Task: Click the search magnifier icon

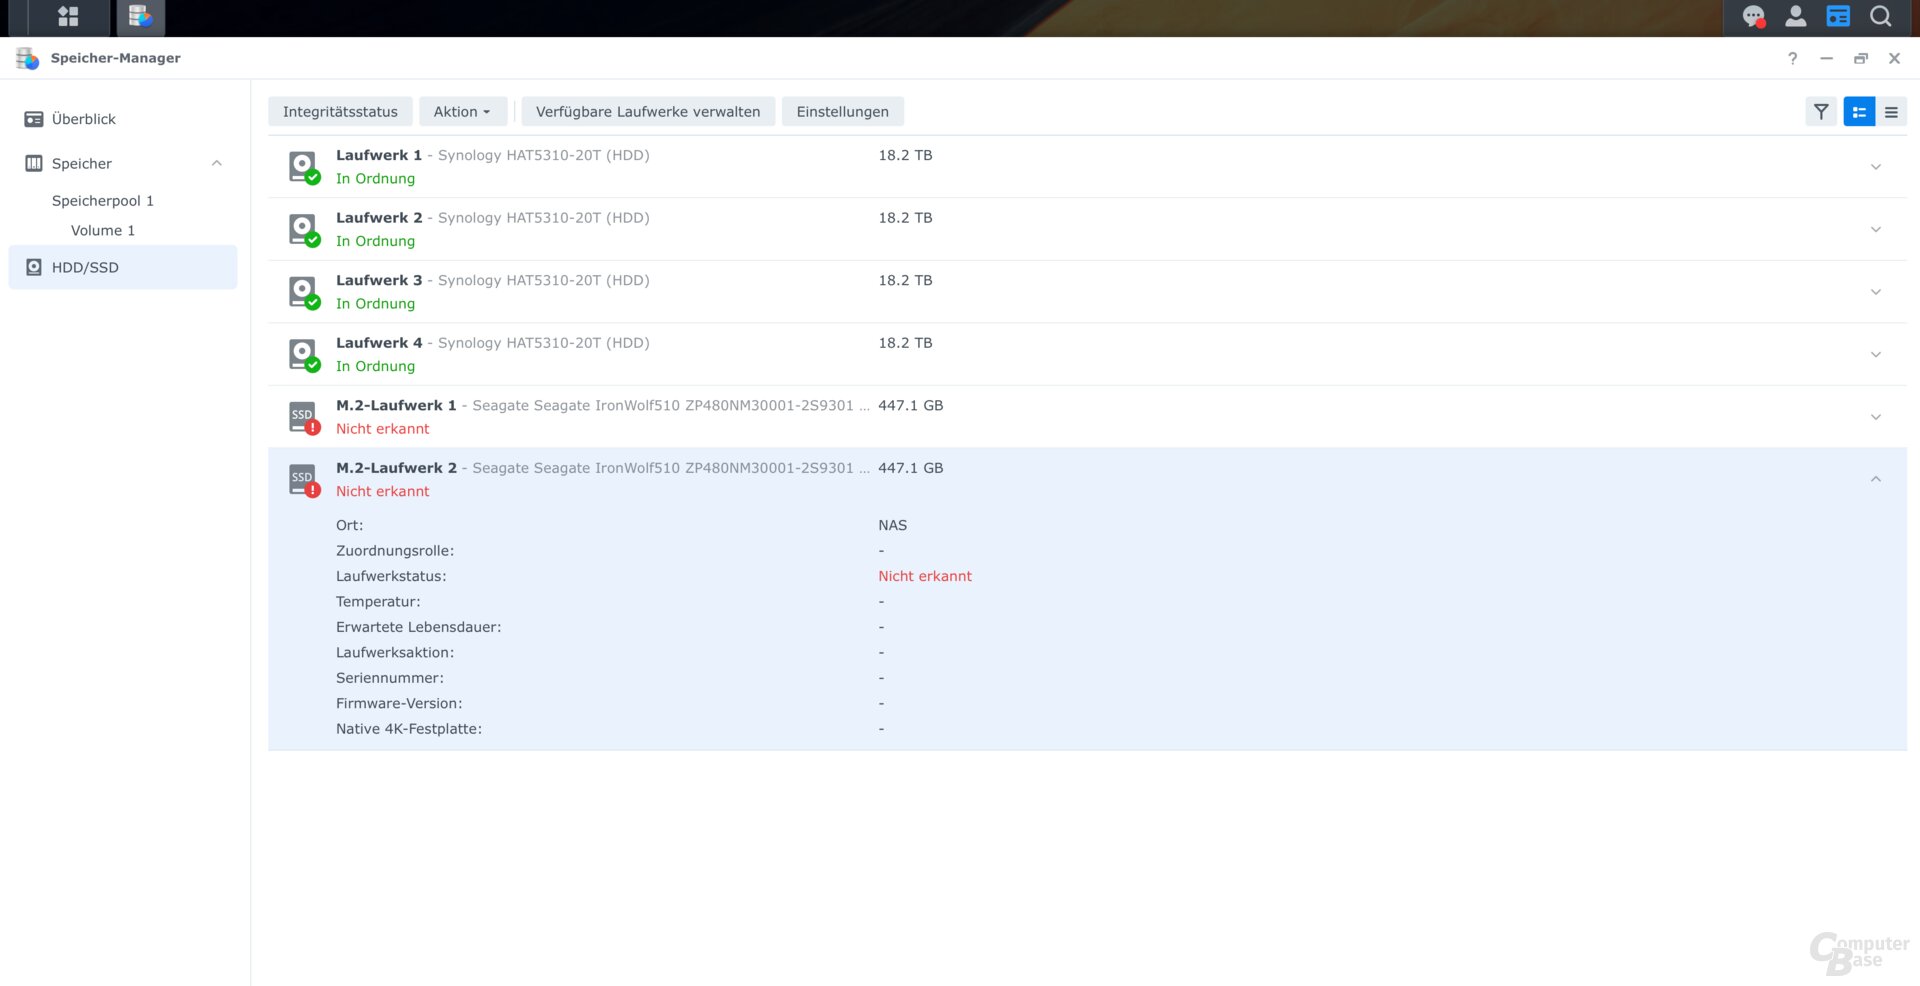Action: coord(1881,17)
